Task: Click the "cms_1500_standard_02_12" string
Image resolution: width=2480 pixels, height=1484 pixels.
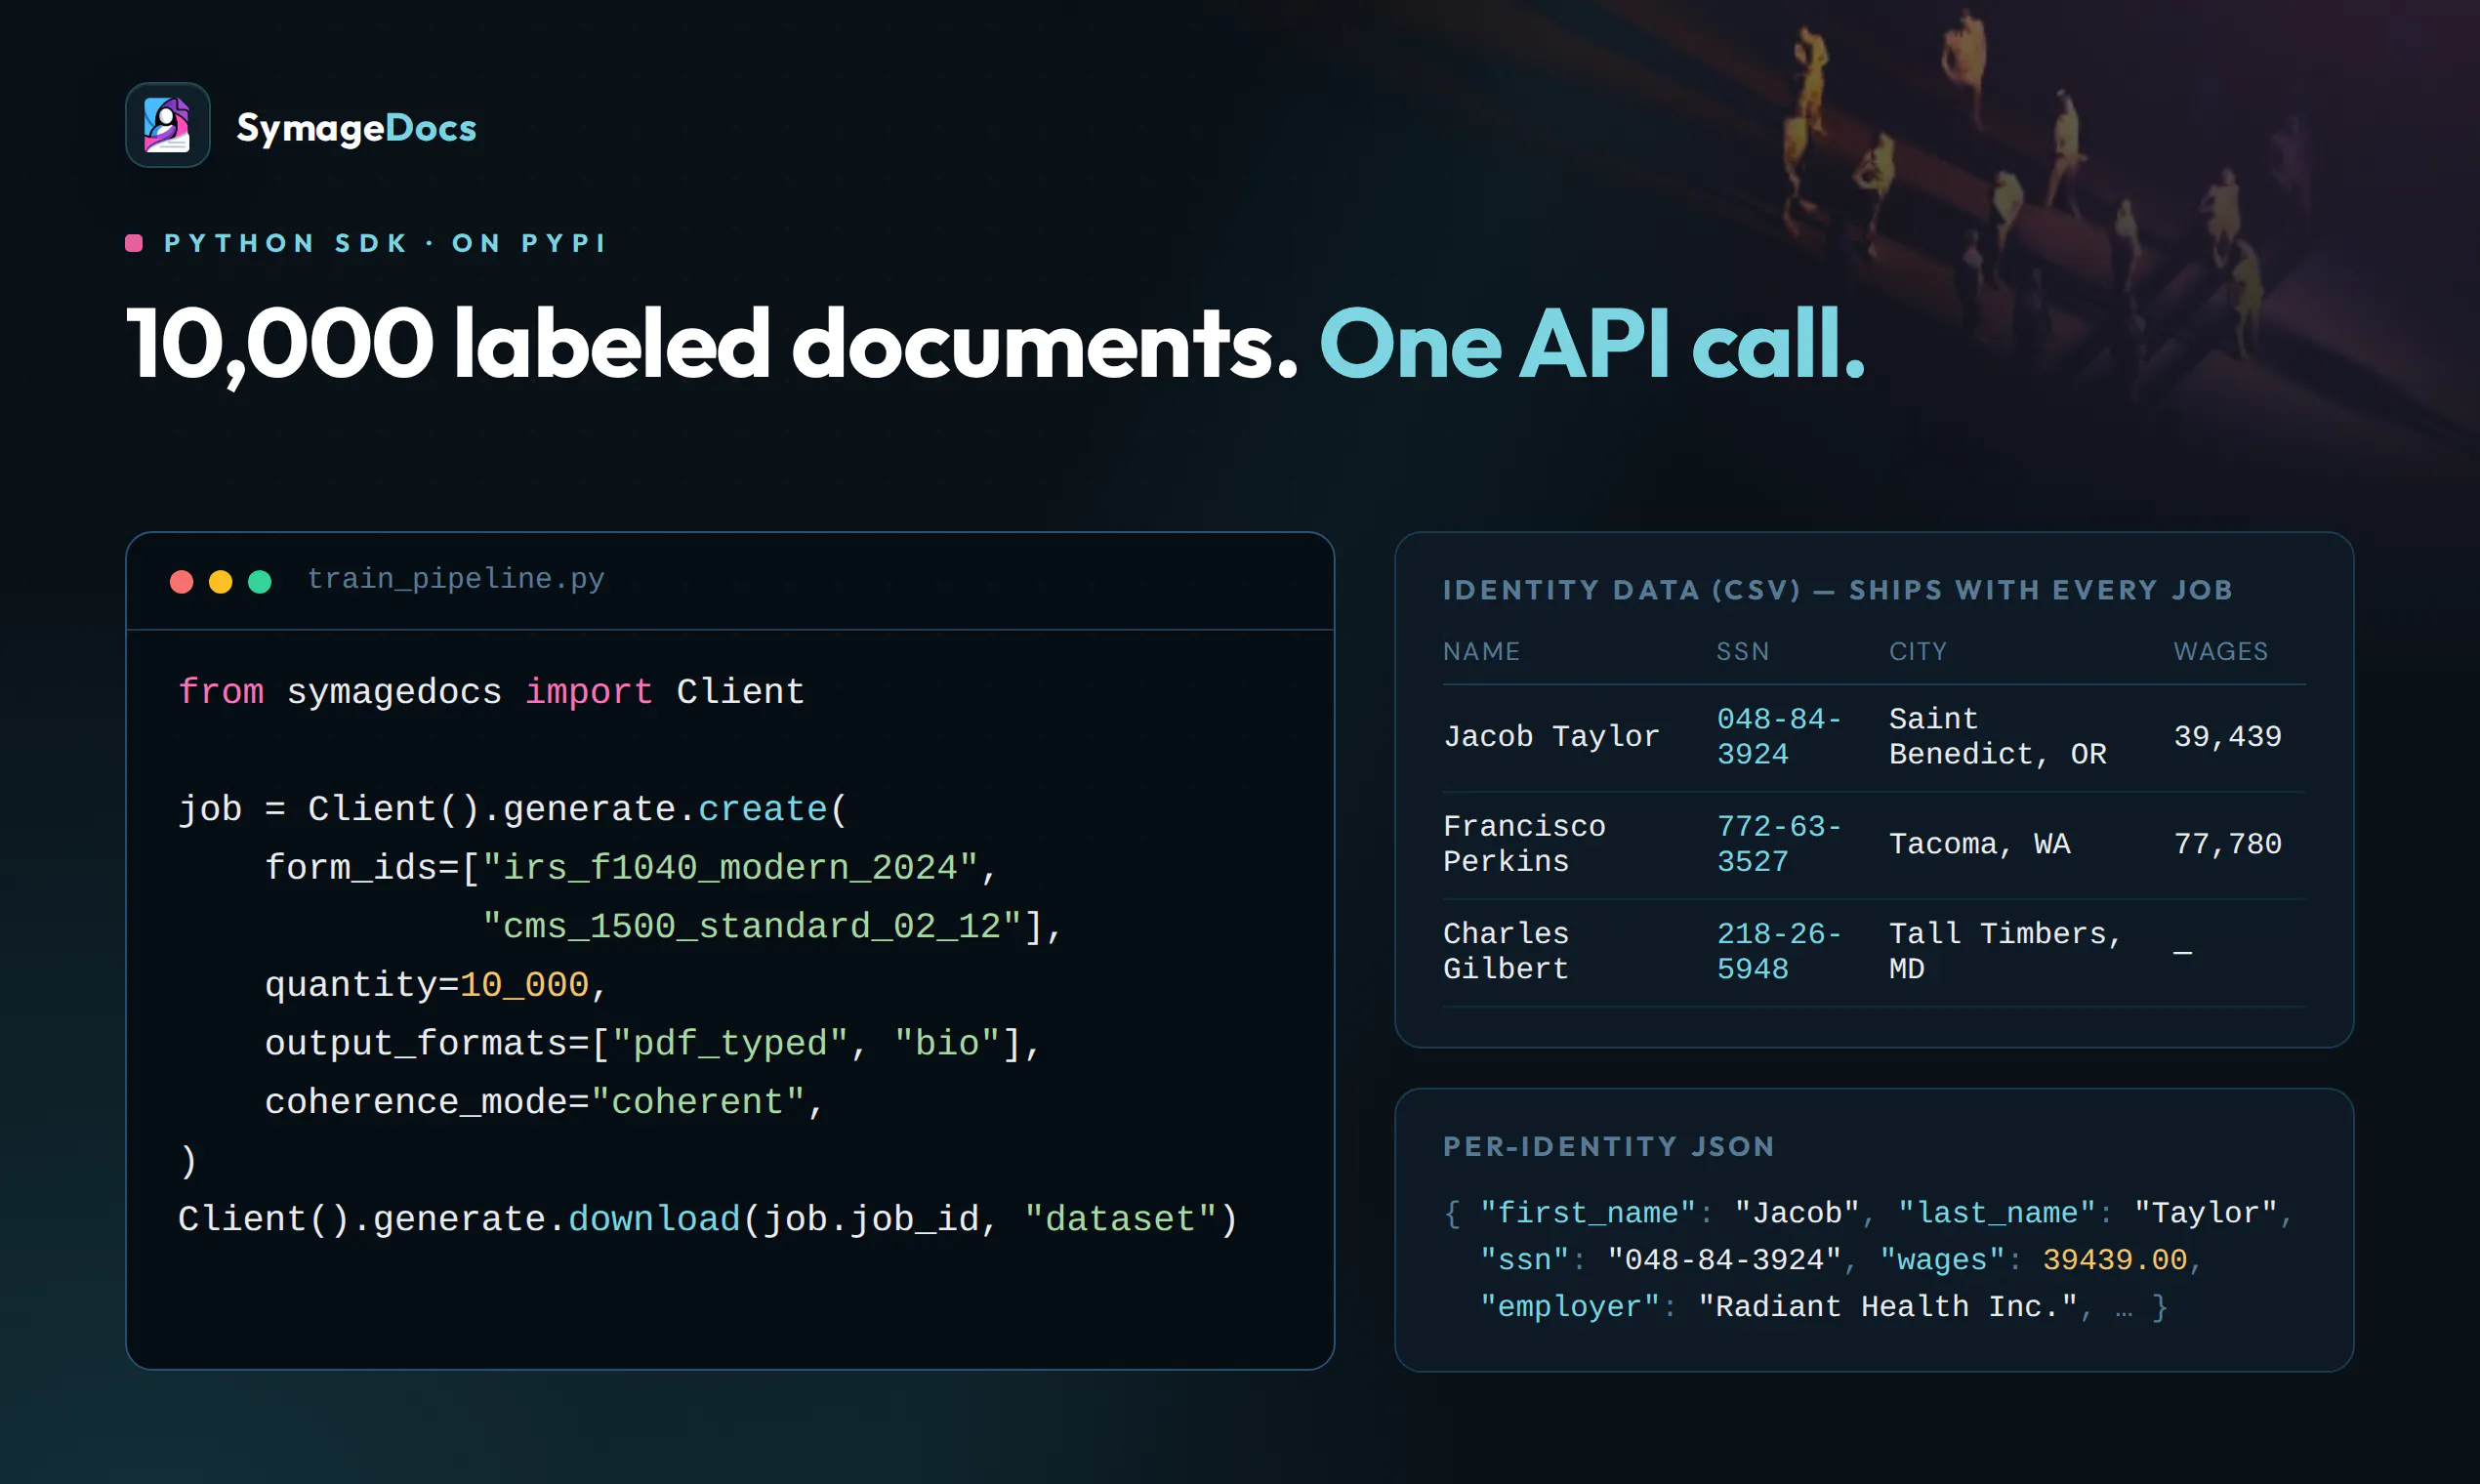Action: (x=751, y=926)
